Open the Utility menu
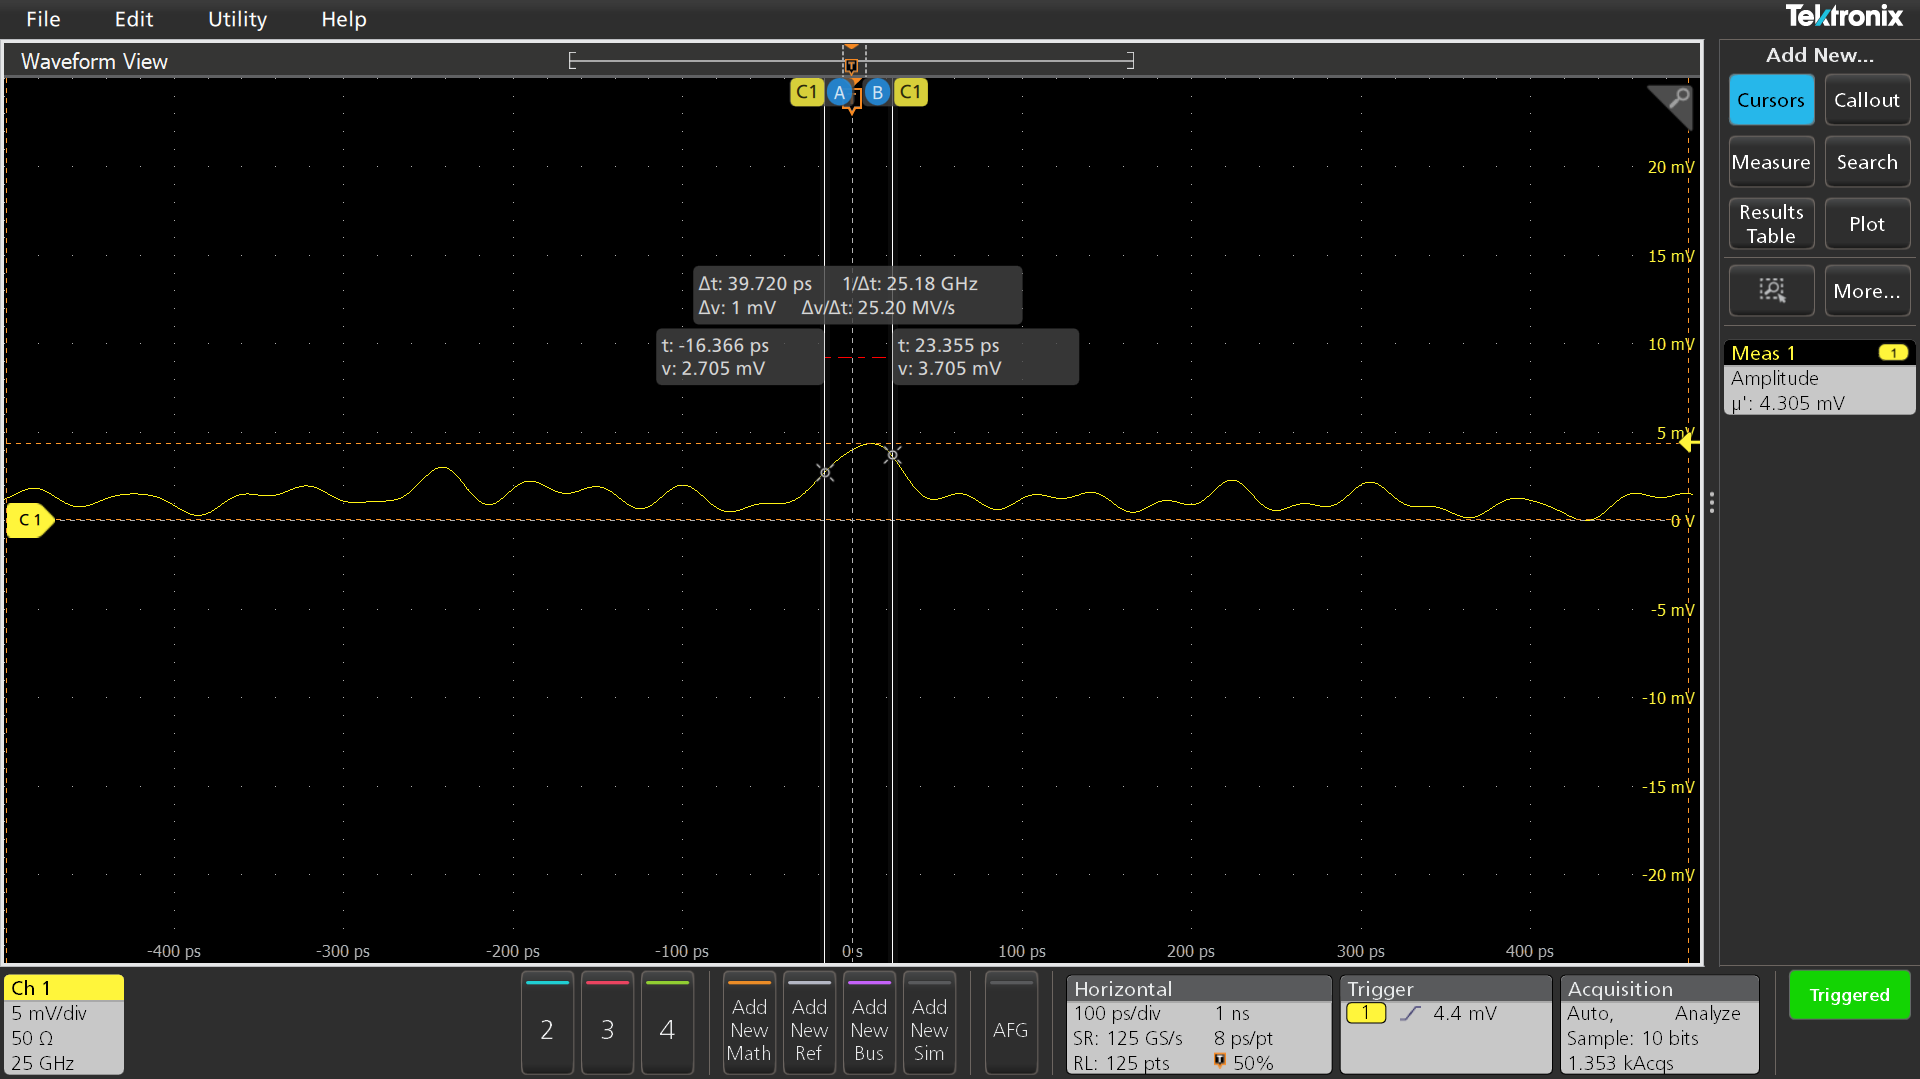The image size is (1920, 1079). [x=237, y=19]
